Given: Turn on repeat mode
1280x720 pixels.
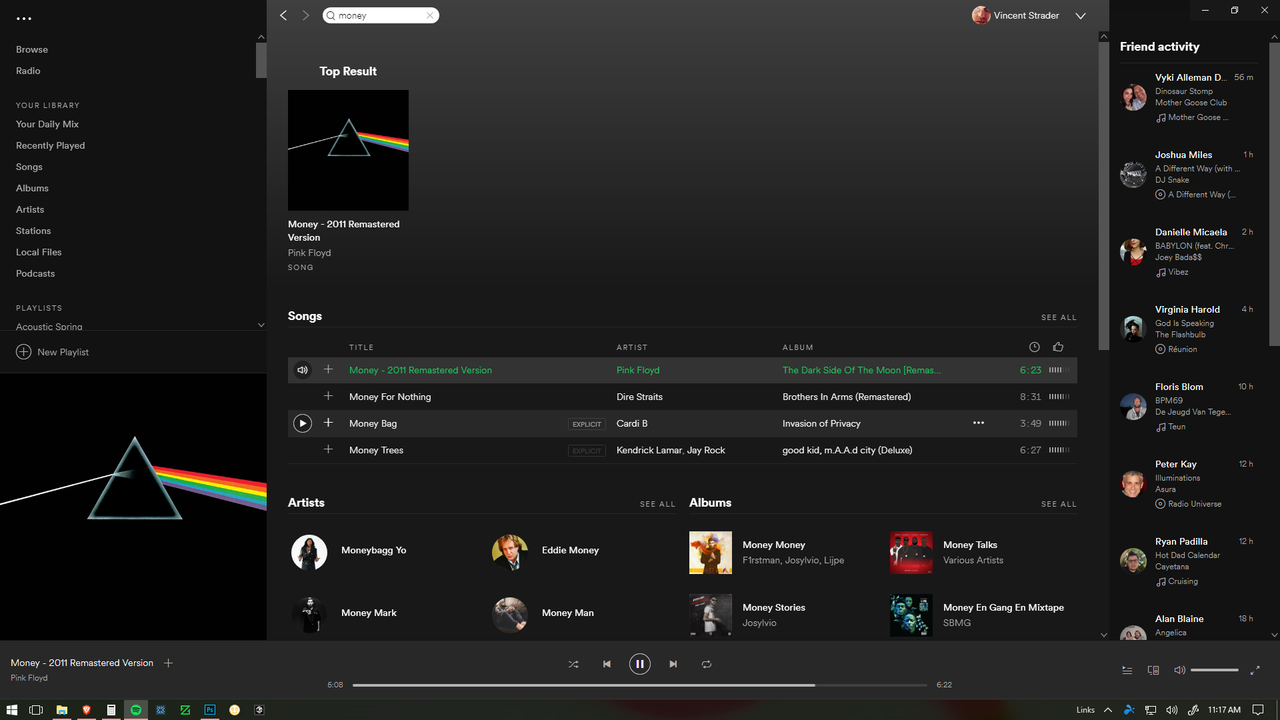Looking at the screenshot, I should (x=706, y=663).
